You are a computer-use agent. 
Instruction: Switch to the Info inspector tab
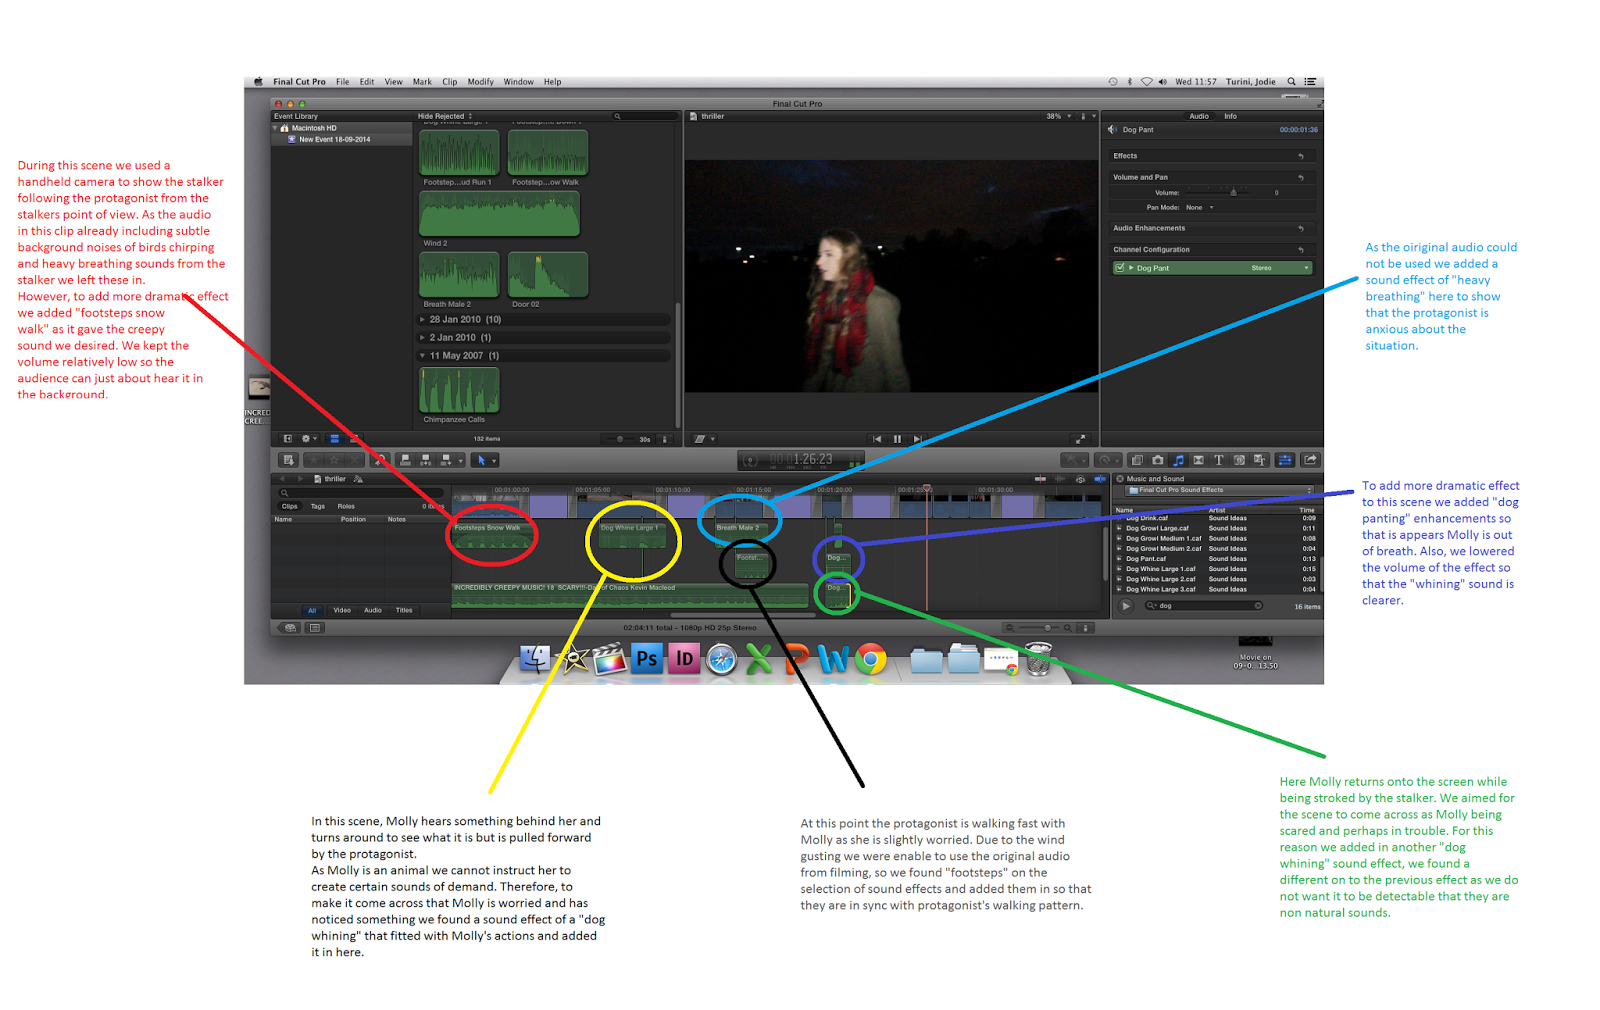click(1231, 116)
